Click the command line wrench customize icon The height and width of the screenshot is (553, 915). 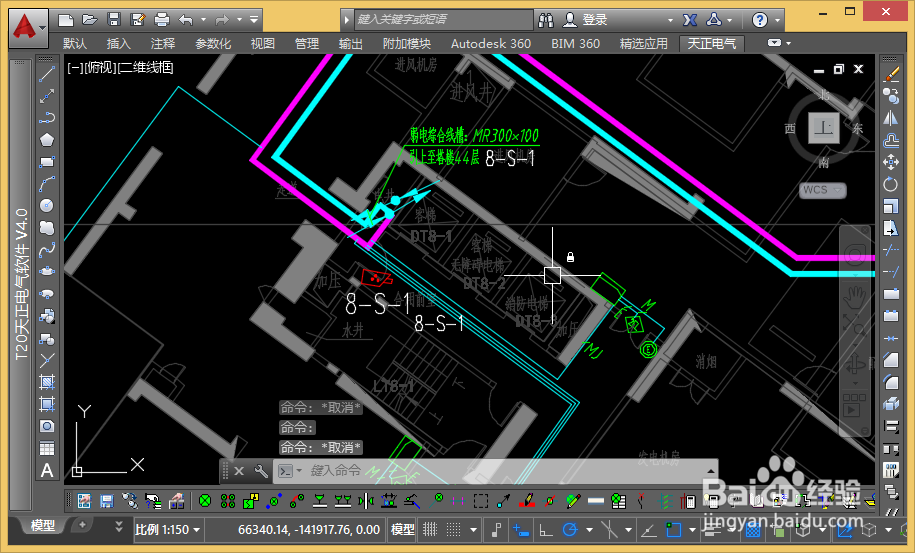261,471
